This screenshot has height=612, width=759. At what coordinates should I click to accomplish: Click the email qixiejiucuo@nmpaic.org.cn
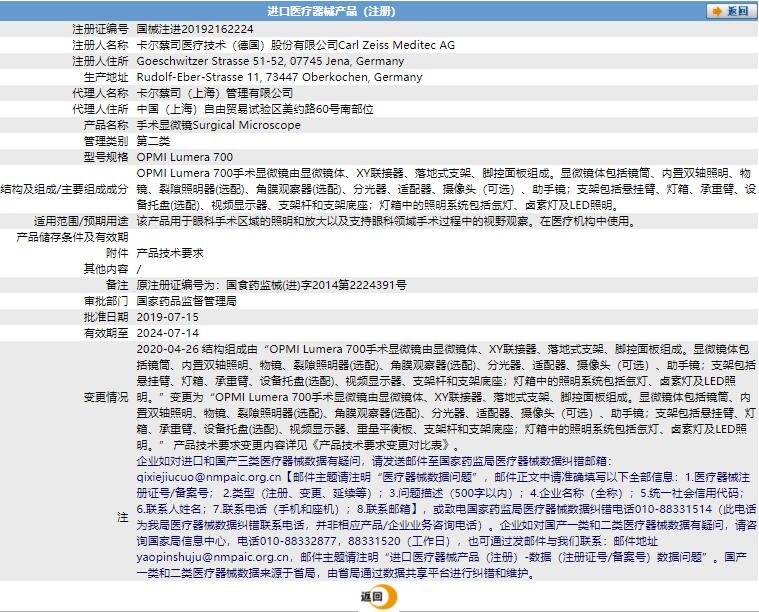209,477
